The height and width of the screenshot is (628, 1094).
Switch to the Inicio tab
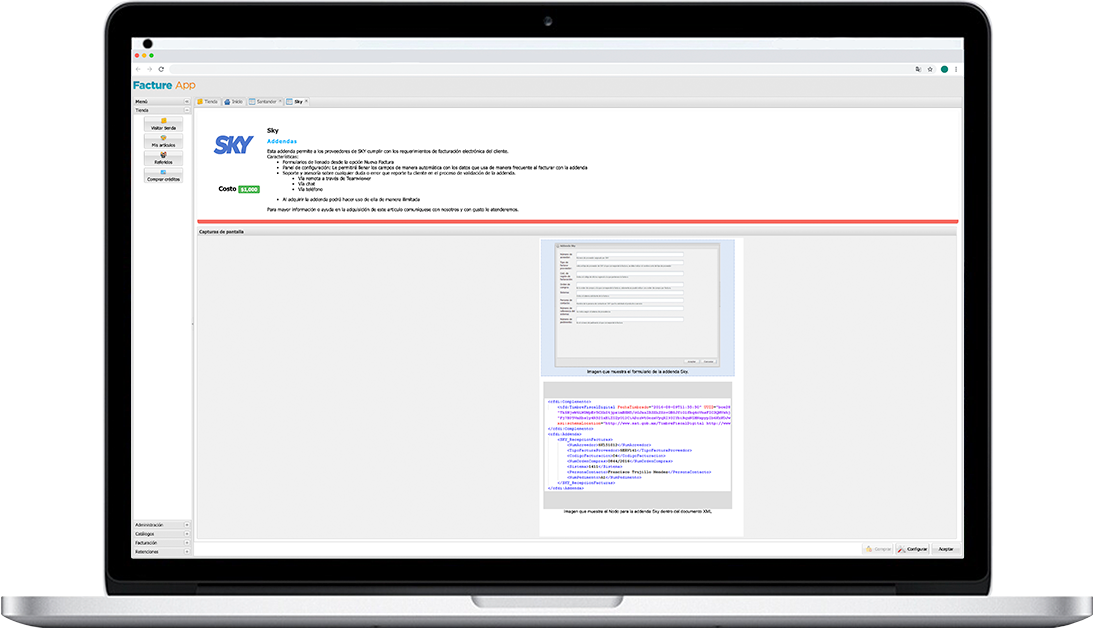(233, 101)
